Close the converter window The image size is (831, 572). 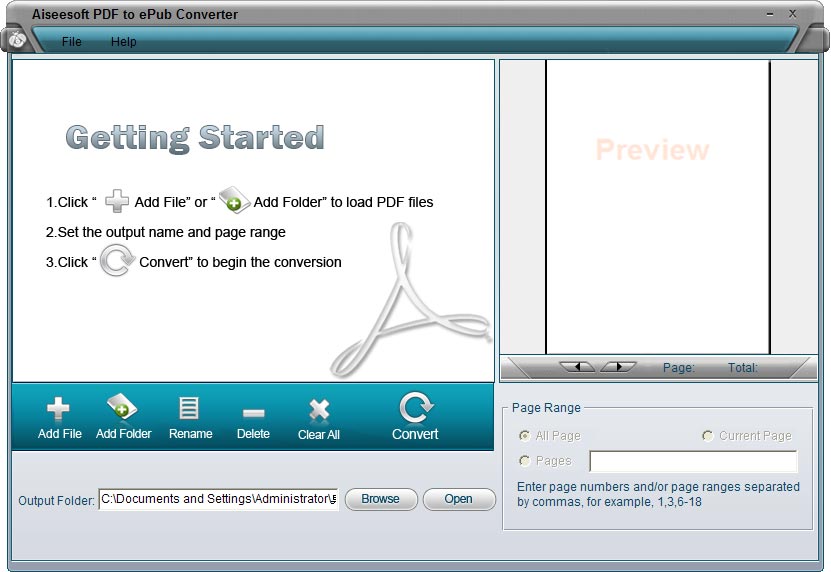pos(792,14)
